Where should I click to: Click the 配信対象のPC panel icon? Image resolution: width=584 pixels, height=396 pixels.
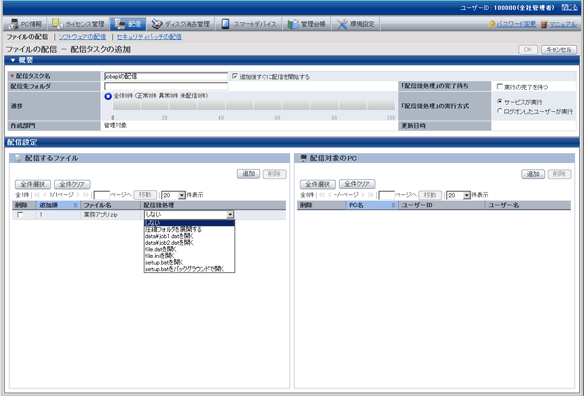[303, 158]
